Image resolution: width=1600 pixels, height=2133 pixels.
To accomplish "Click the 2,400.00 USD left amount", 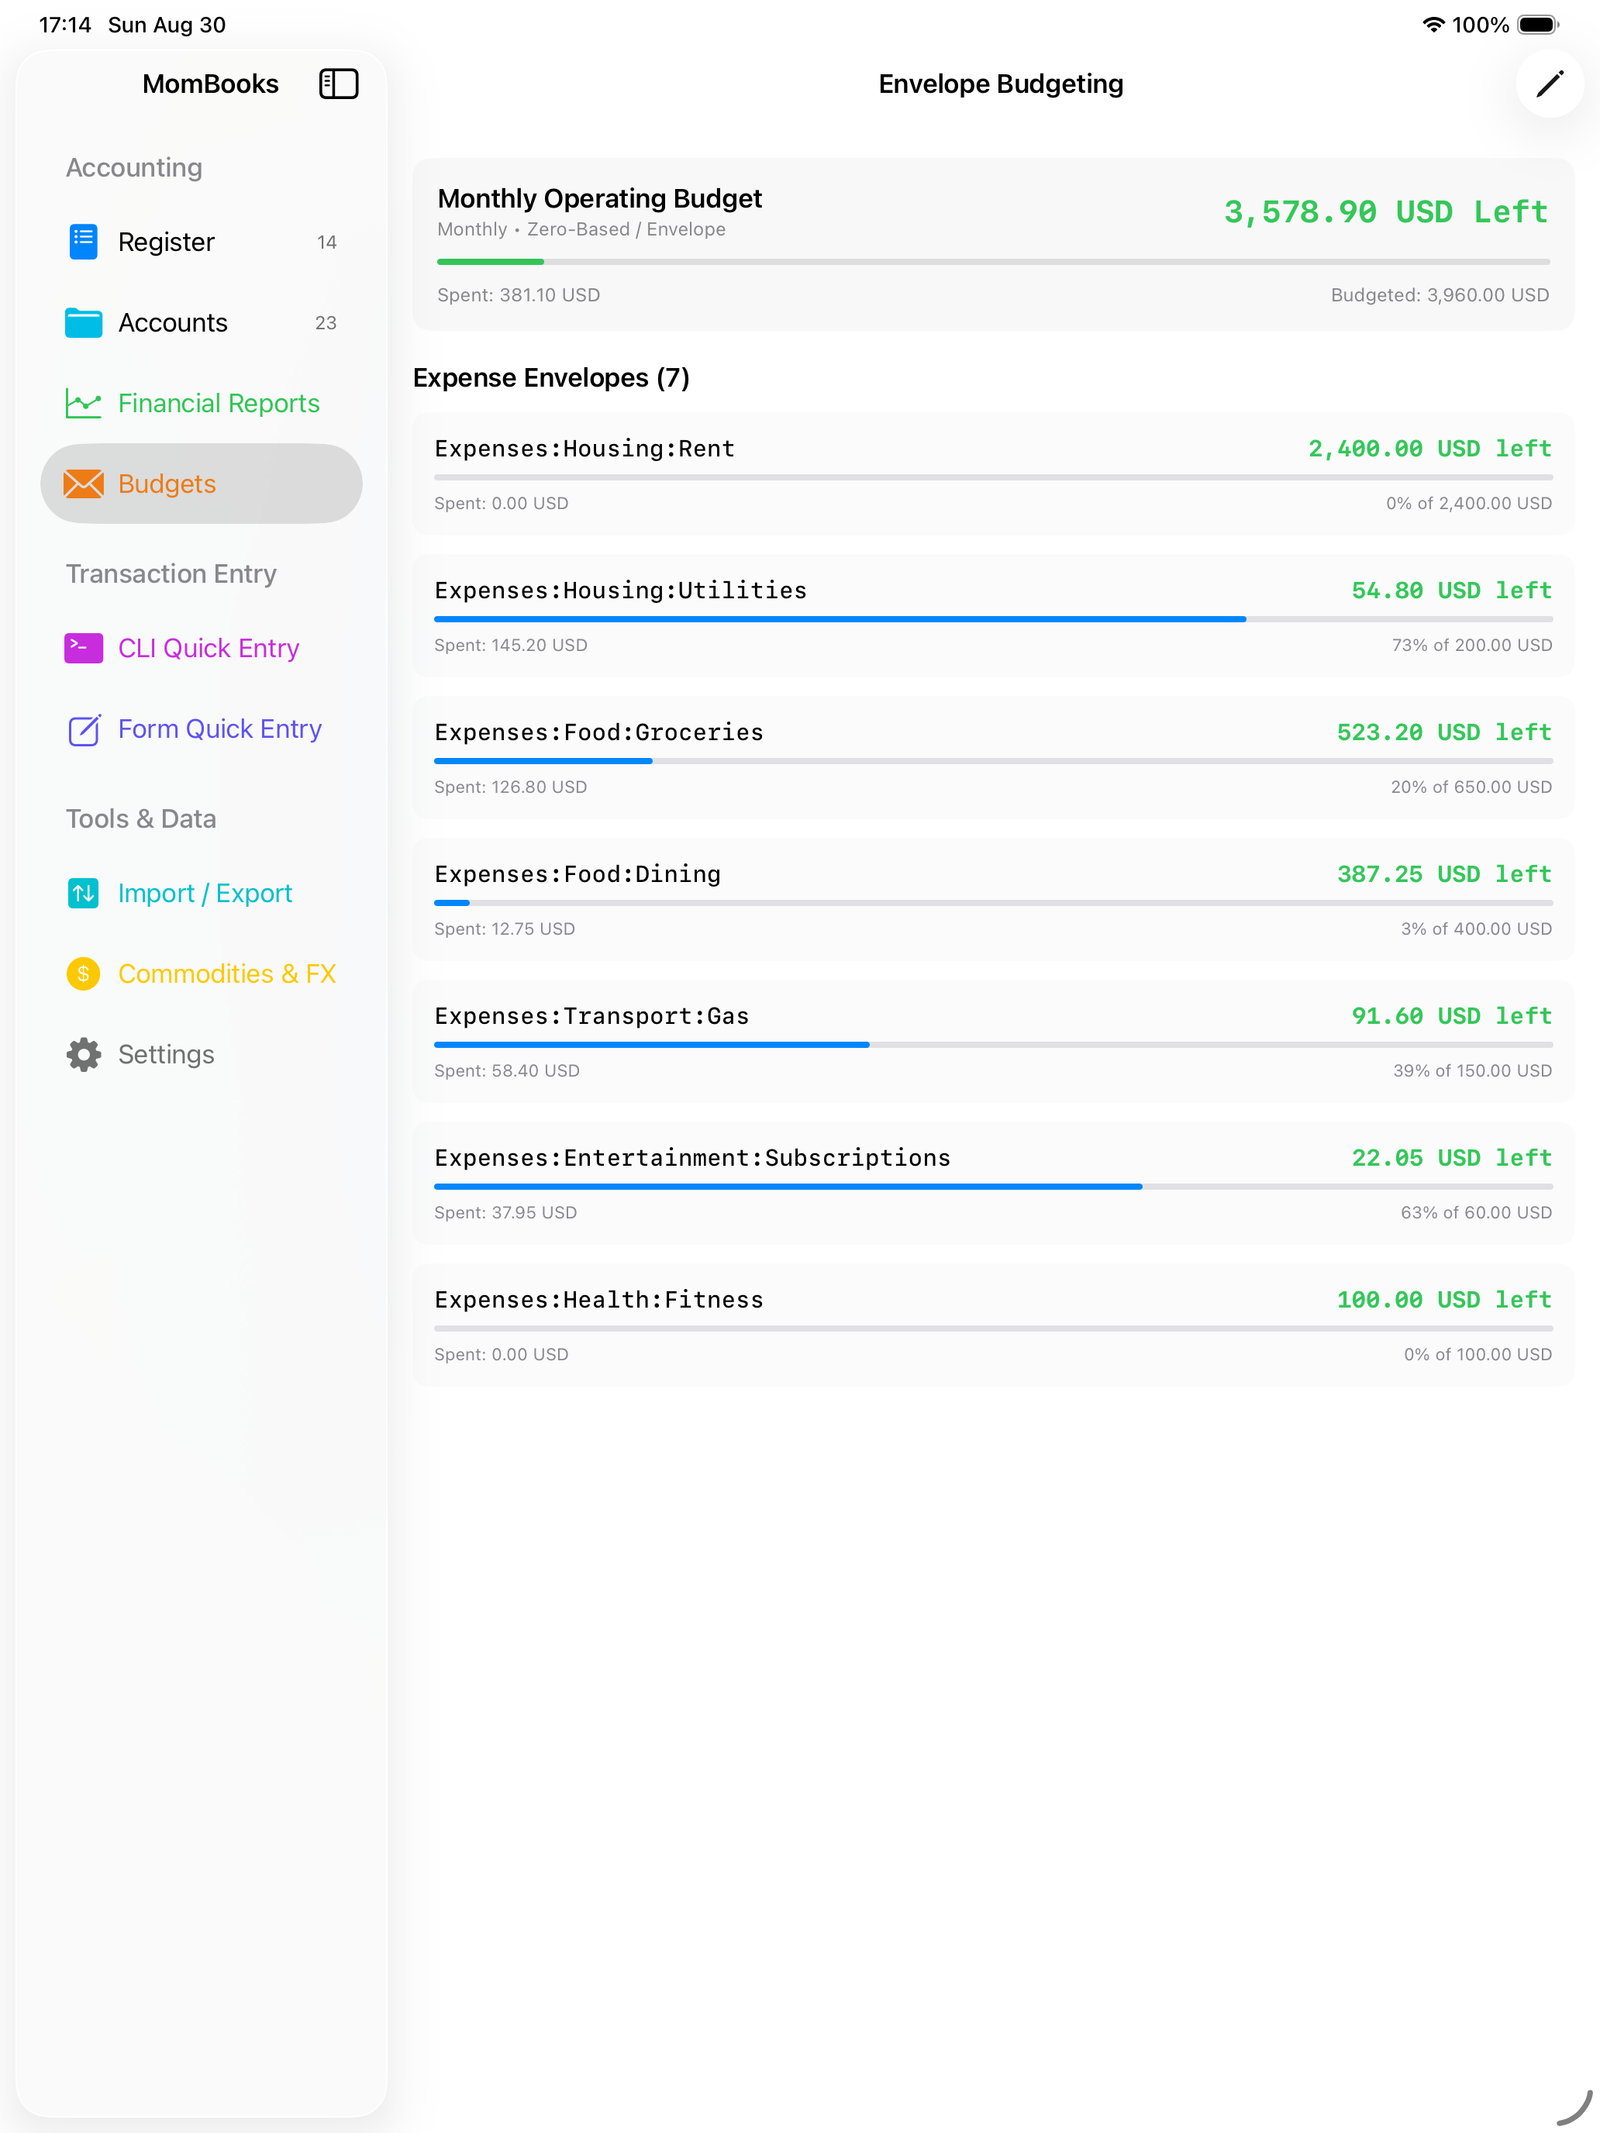I will 1430,449.
